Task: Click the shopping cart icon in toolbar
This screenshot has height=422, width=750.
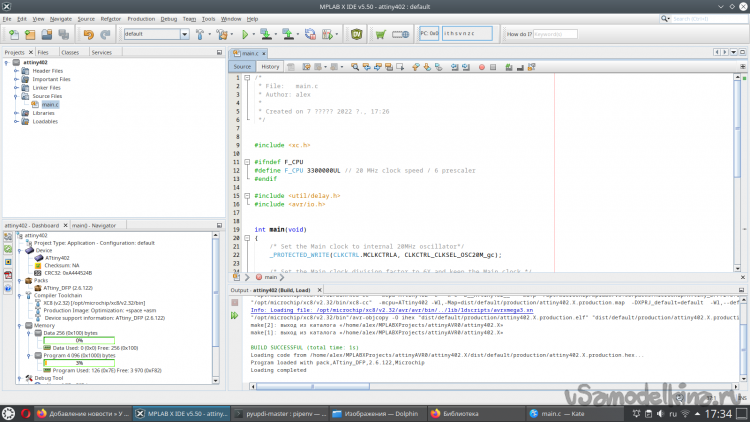Action: click(381, 34)
